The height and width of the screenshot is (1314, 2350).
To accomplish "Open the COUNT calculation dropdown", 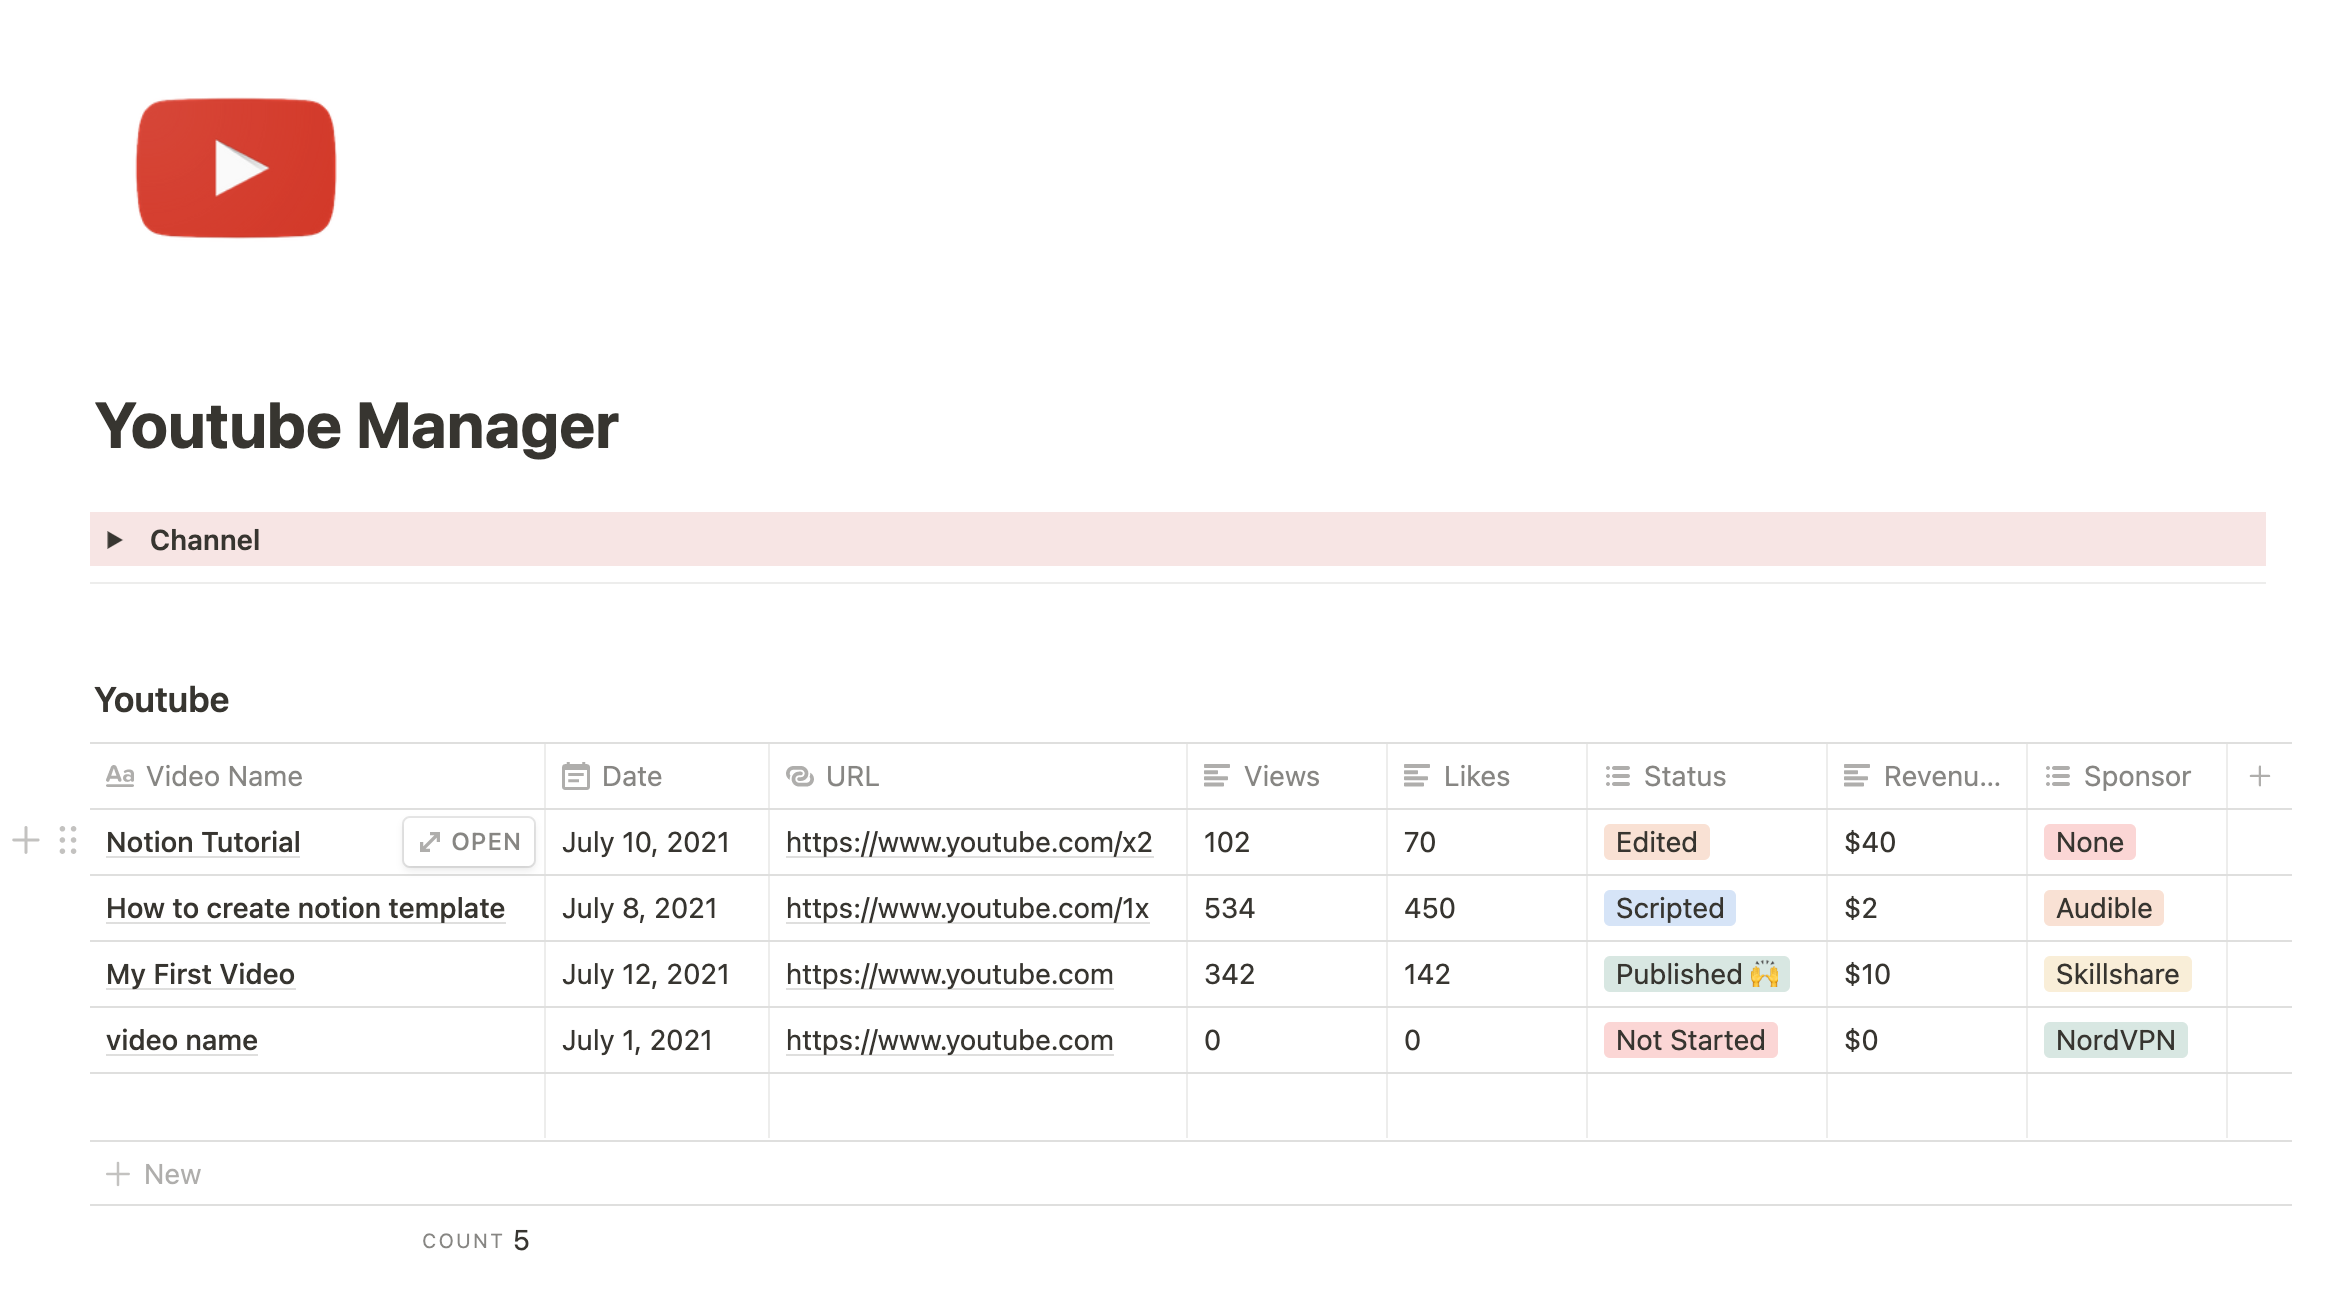I will (x=477, y=1240).
